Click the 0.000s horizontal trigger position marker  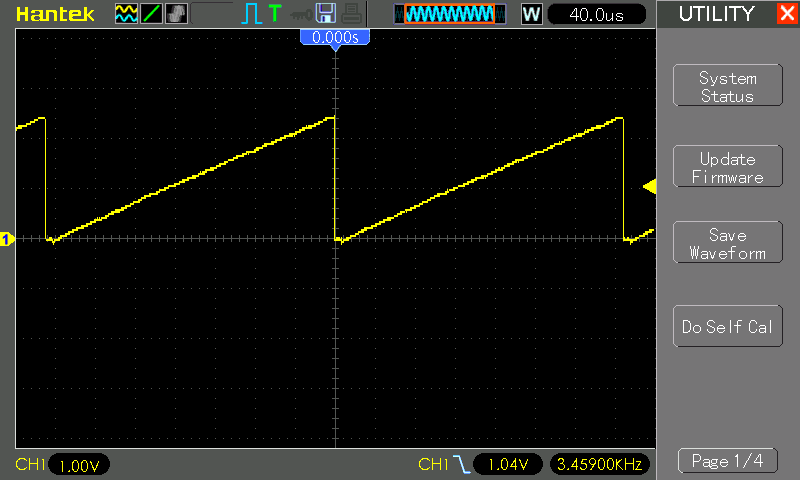[x=335, y=38]
